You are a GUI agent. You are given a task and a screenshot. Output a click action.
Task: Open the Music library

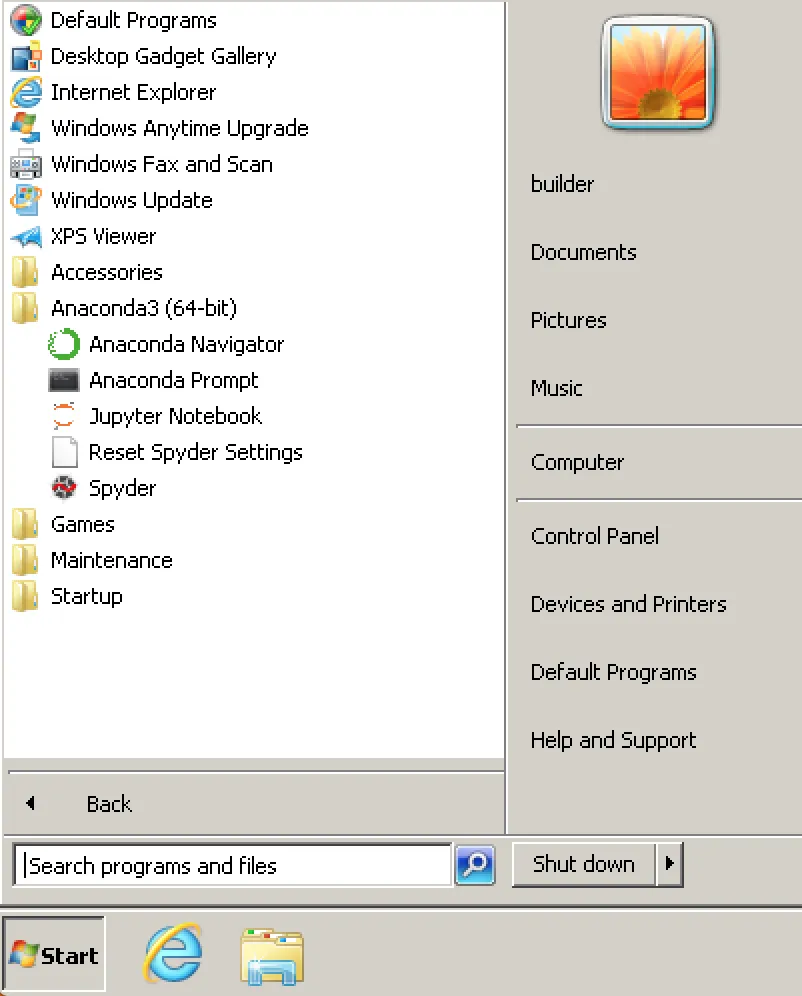point(556,388)
